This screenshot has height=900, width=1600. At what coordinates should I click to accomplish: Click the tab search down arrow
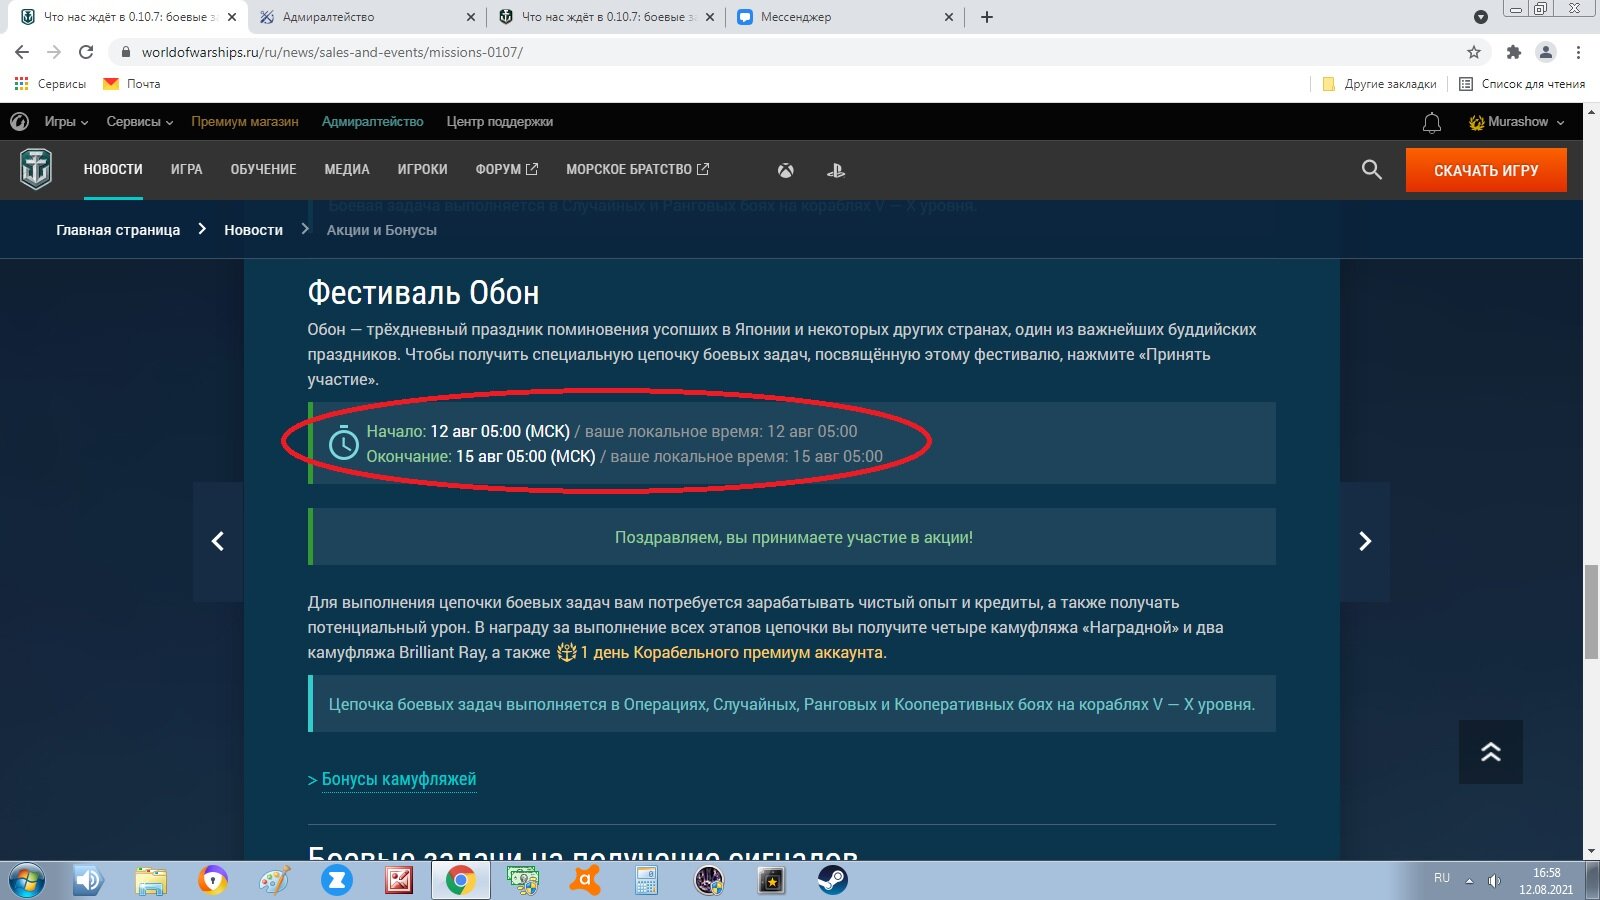(1481, 17)
